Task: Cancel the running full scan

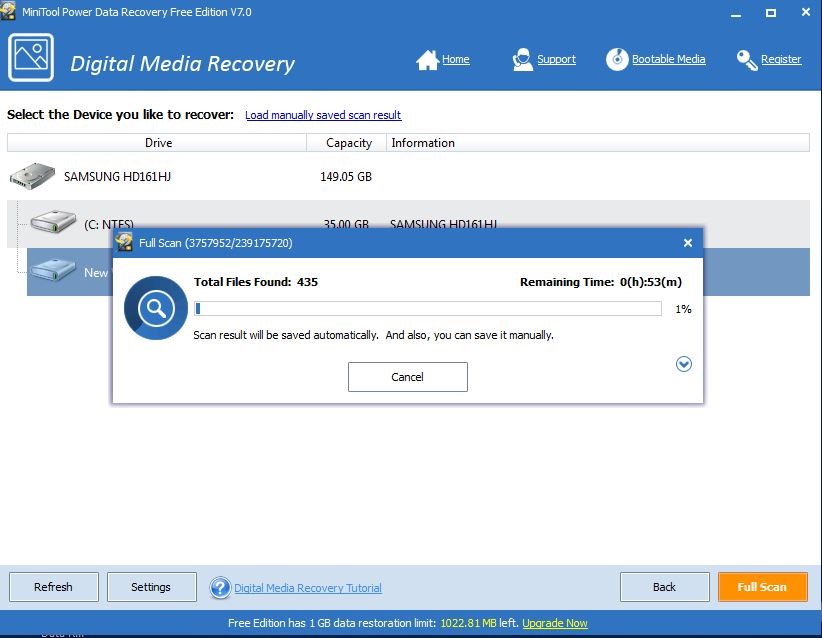Action: point(408,377)
